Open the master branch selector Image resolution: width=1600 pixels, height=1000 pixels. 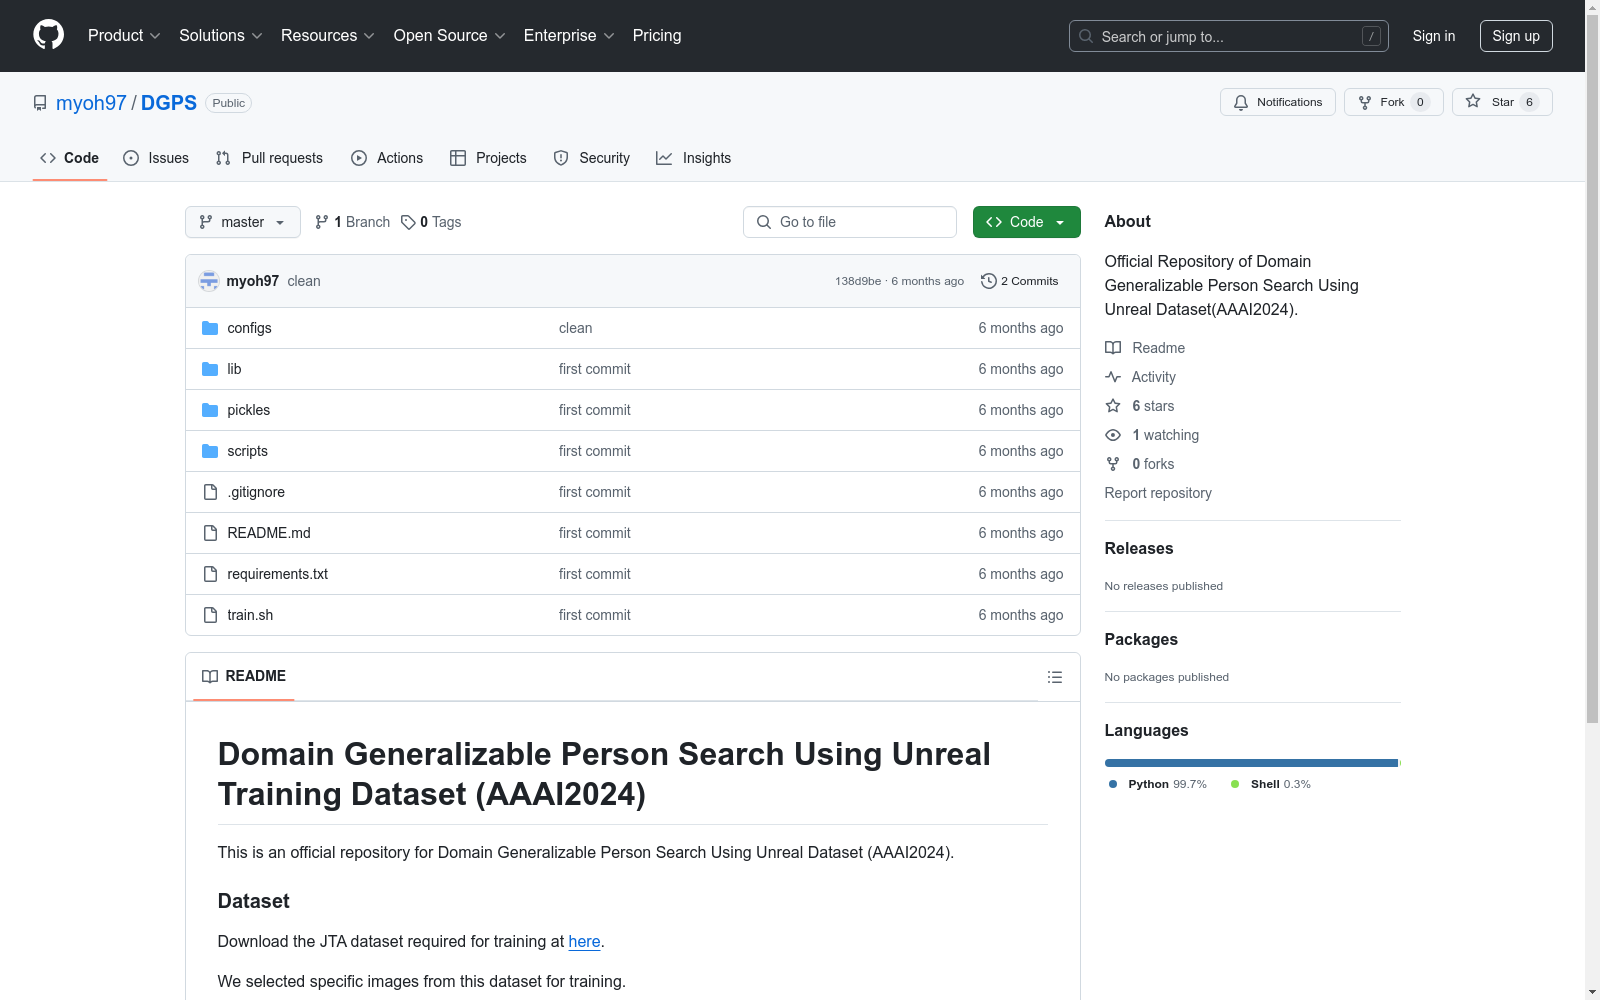coord(243,222)
